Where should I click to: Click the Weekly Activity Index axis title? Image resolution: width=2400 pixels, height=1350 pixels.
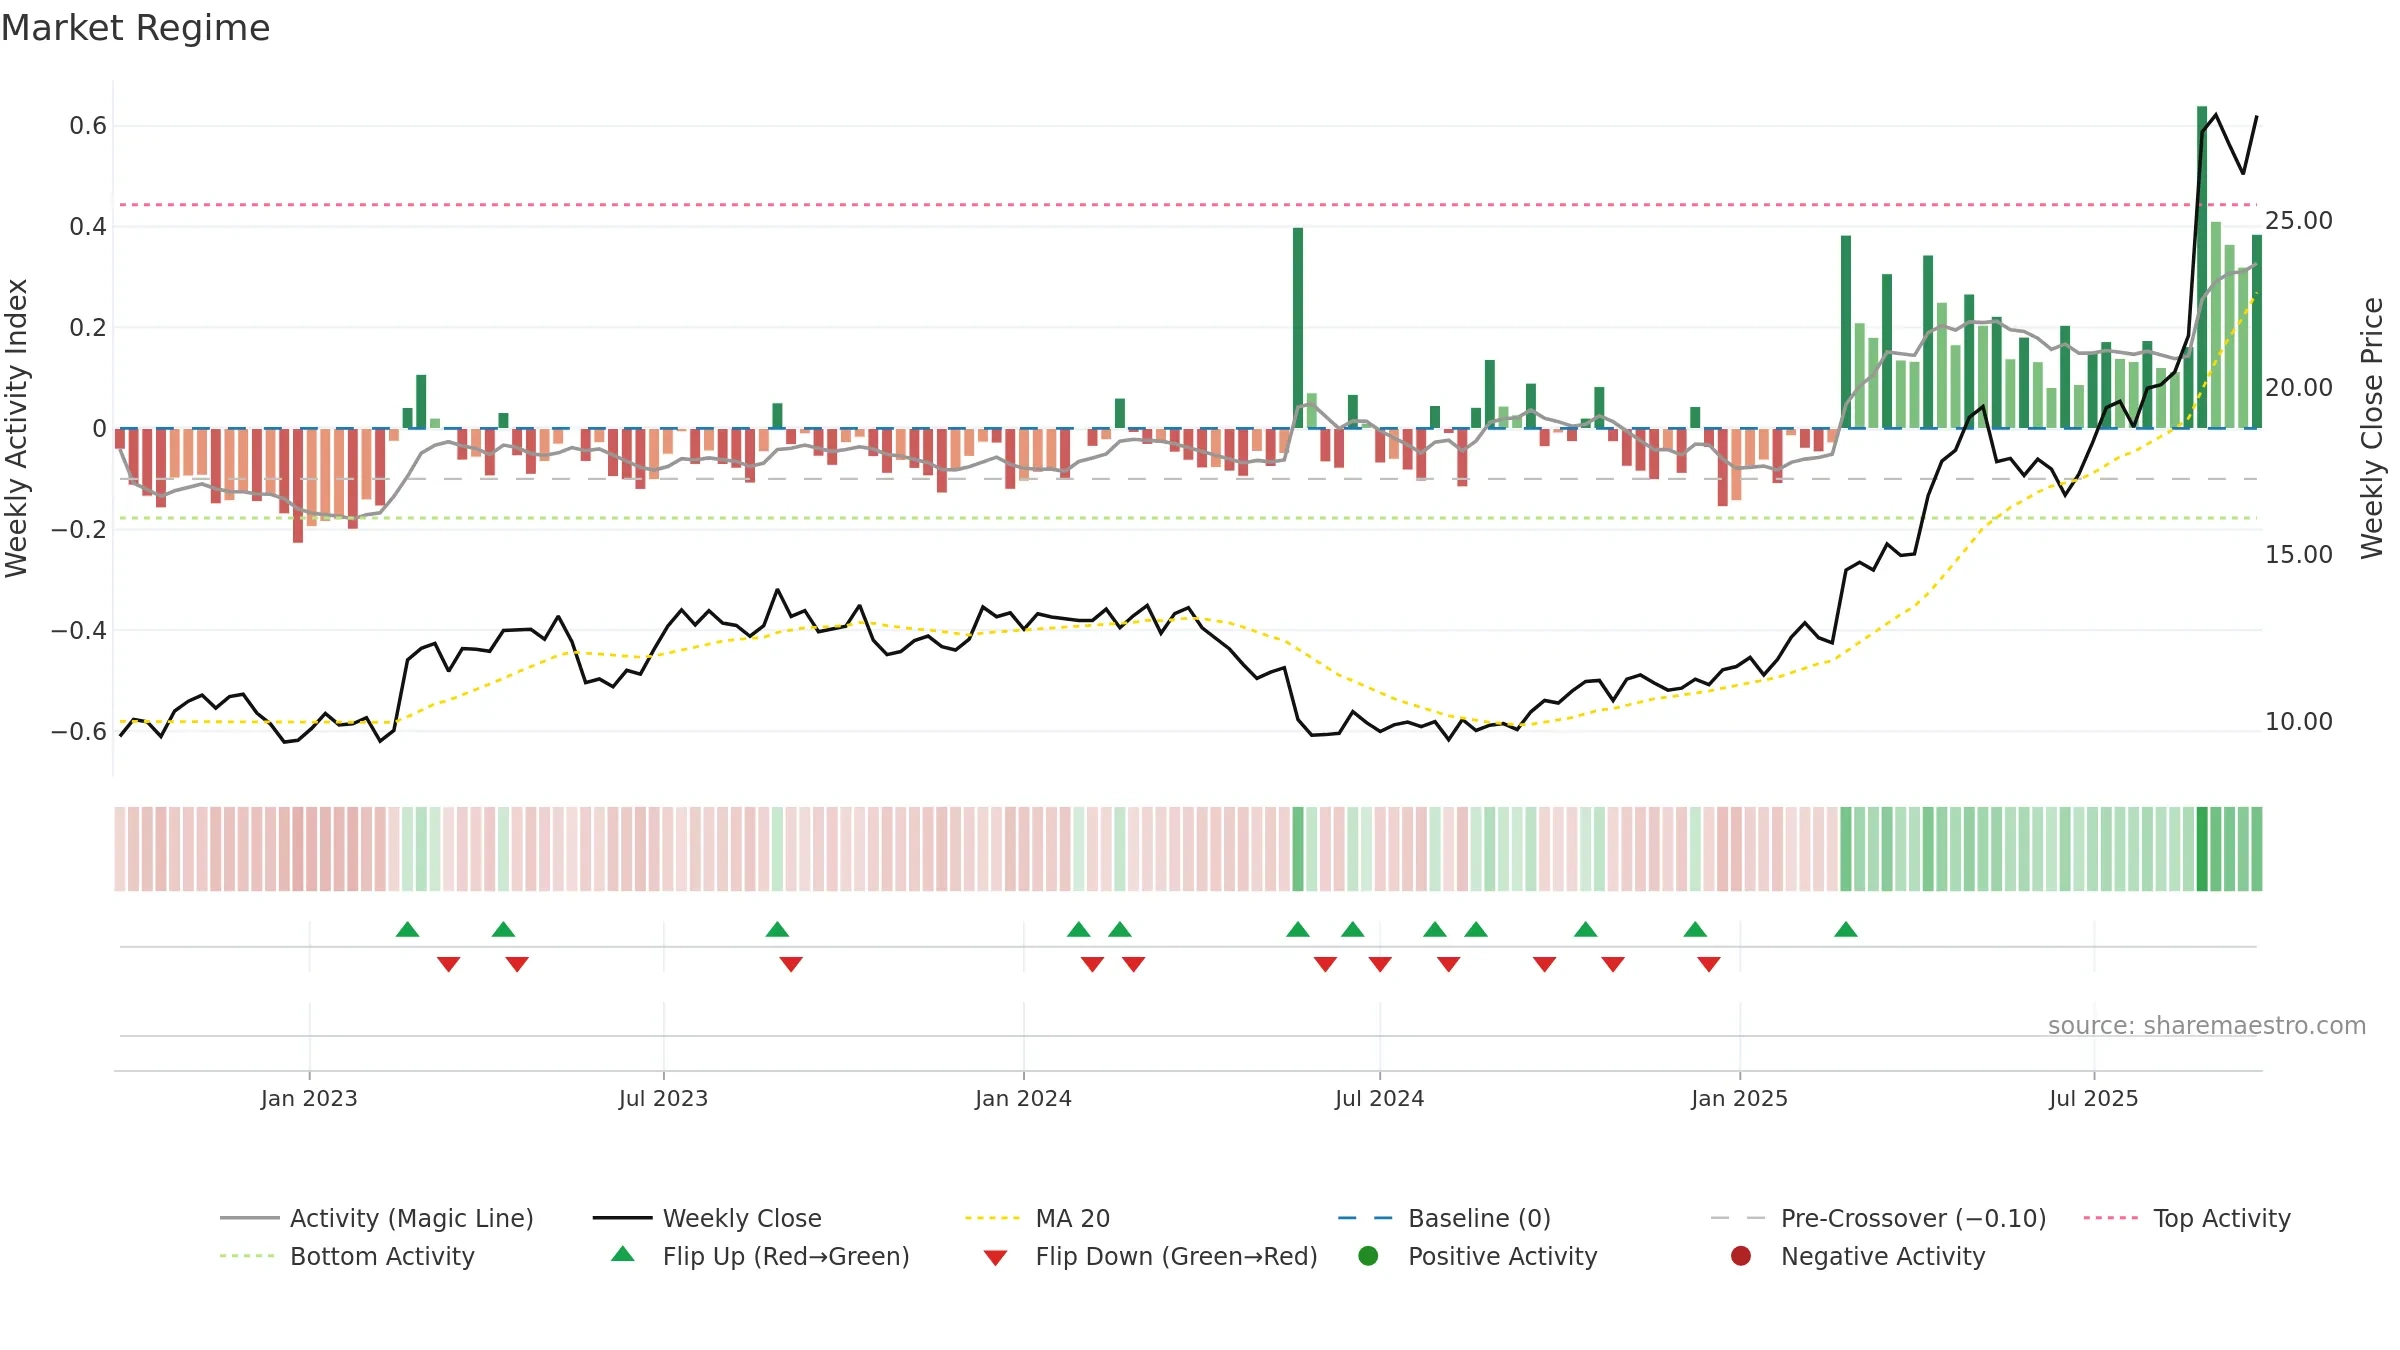tap(17, 428)
